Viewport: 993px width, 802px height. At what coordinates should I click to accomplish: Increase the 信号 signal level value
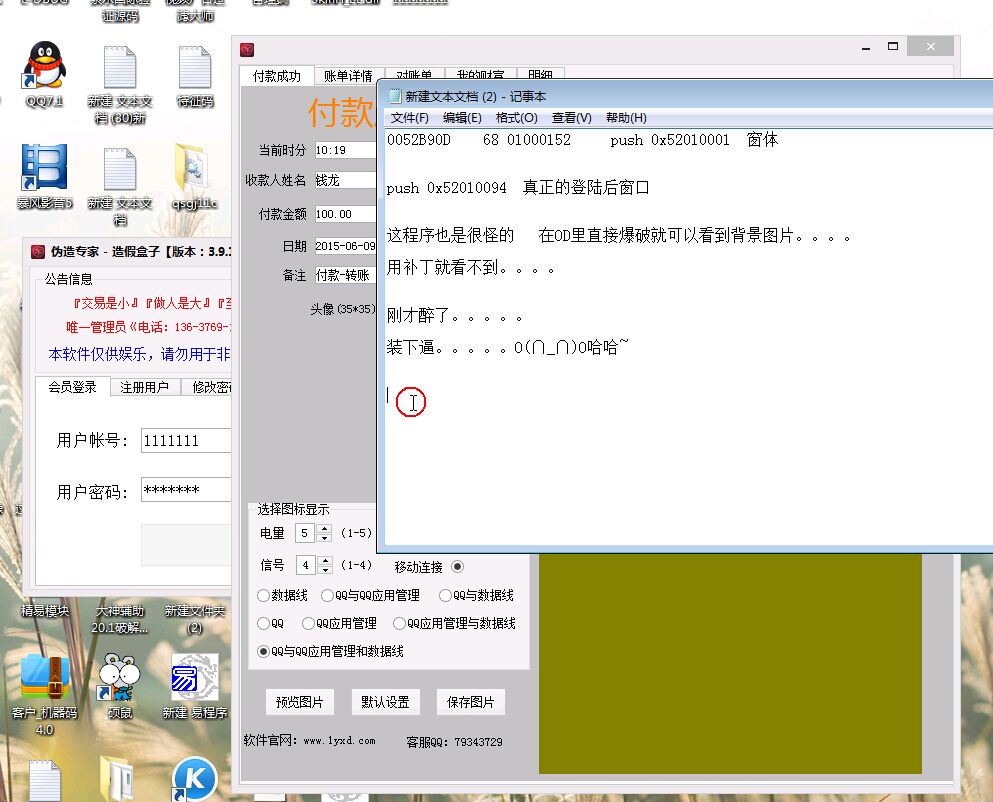[x=325, y=560]
